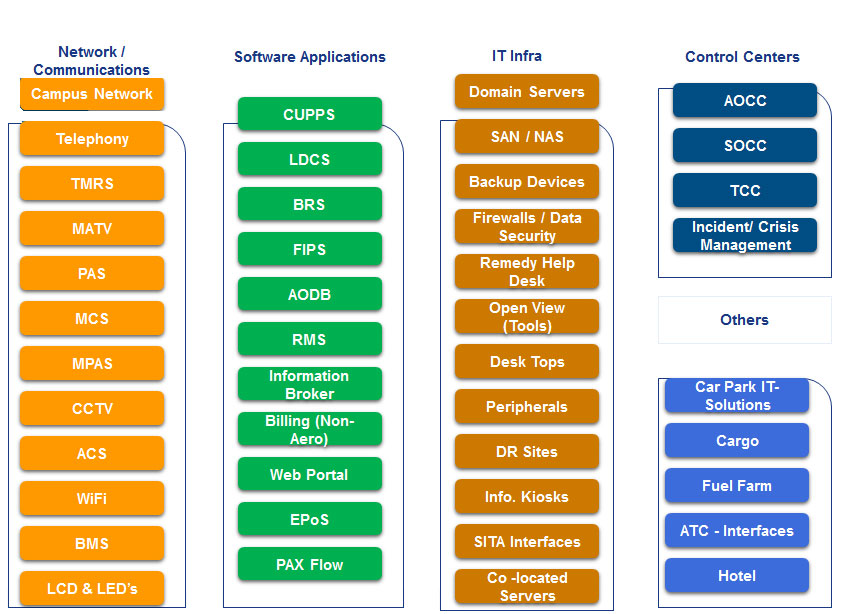Select the MATV box
Screen dimensions: 850x614
coord(92,229)
